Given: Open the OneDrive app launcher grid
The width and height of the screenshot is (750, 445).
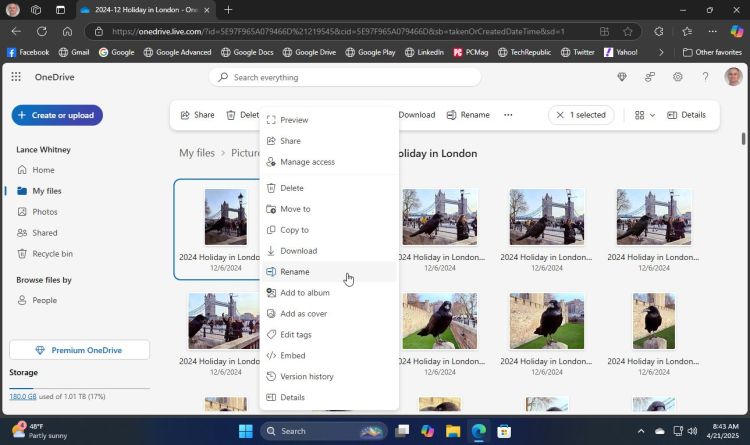Looking at the screenshot, I should (x=16, y=77).
